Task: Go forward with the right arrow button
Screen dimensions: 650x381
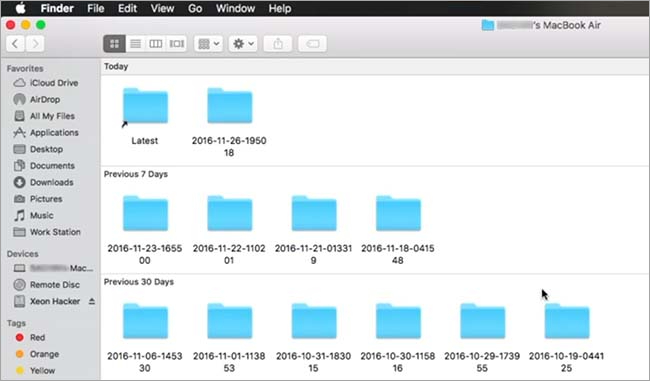Action: [35, 44]
